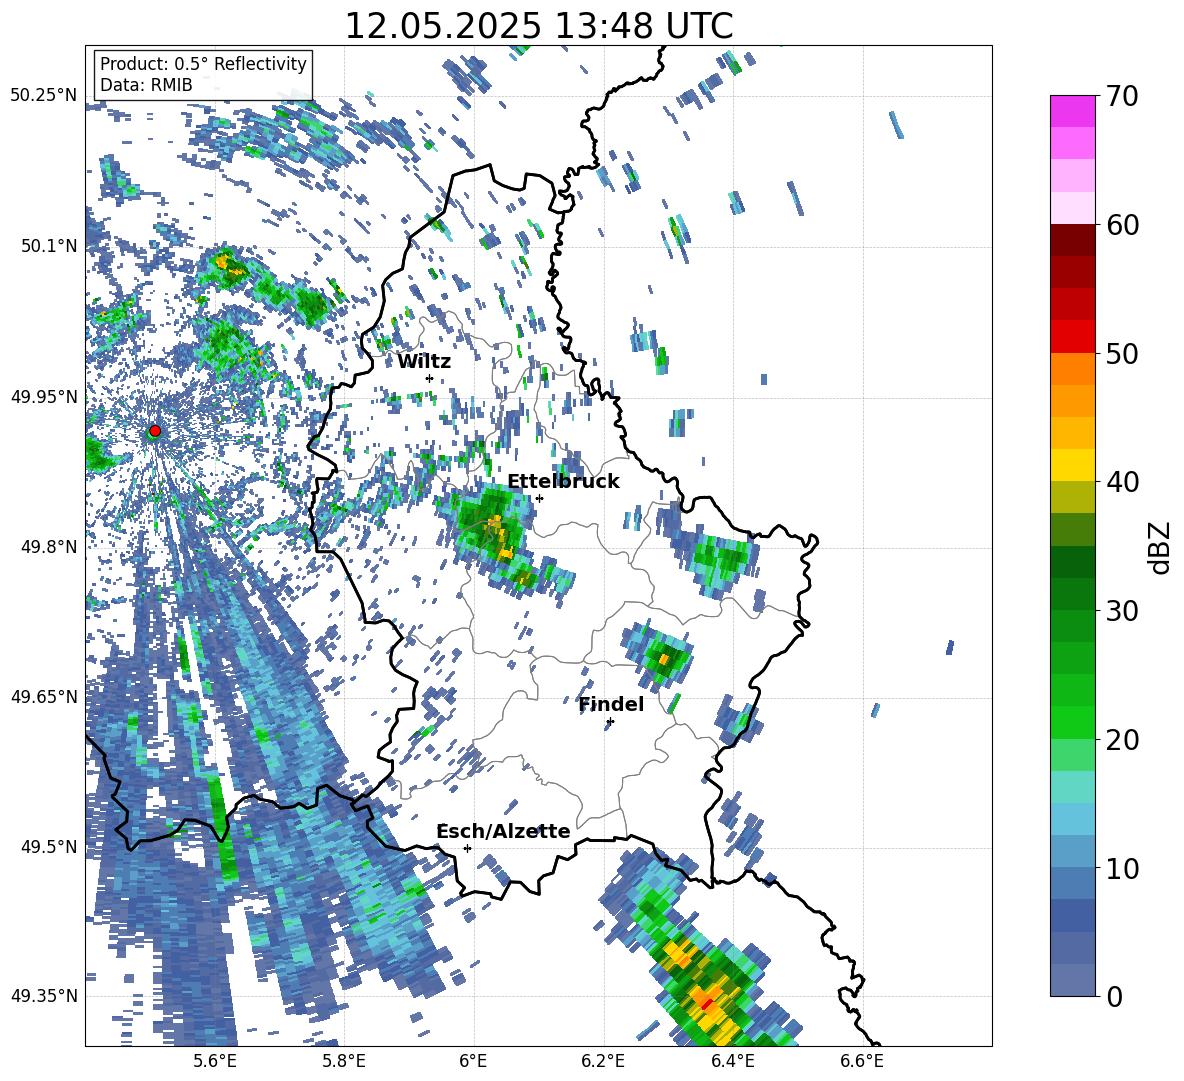Click the 49.8°N latitude label
1184x1081 pixels.
[x=50, y=547]
